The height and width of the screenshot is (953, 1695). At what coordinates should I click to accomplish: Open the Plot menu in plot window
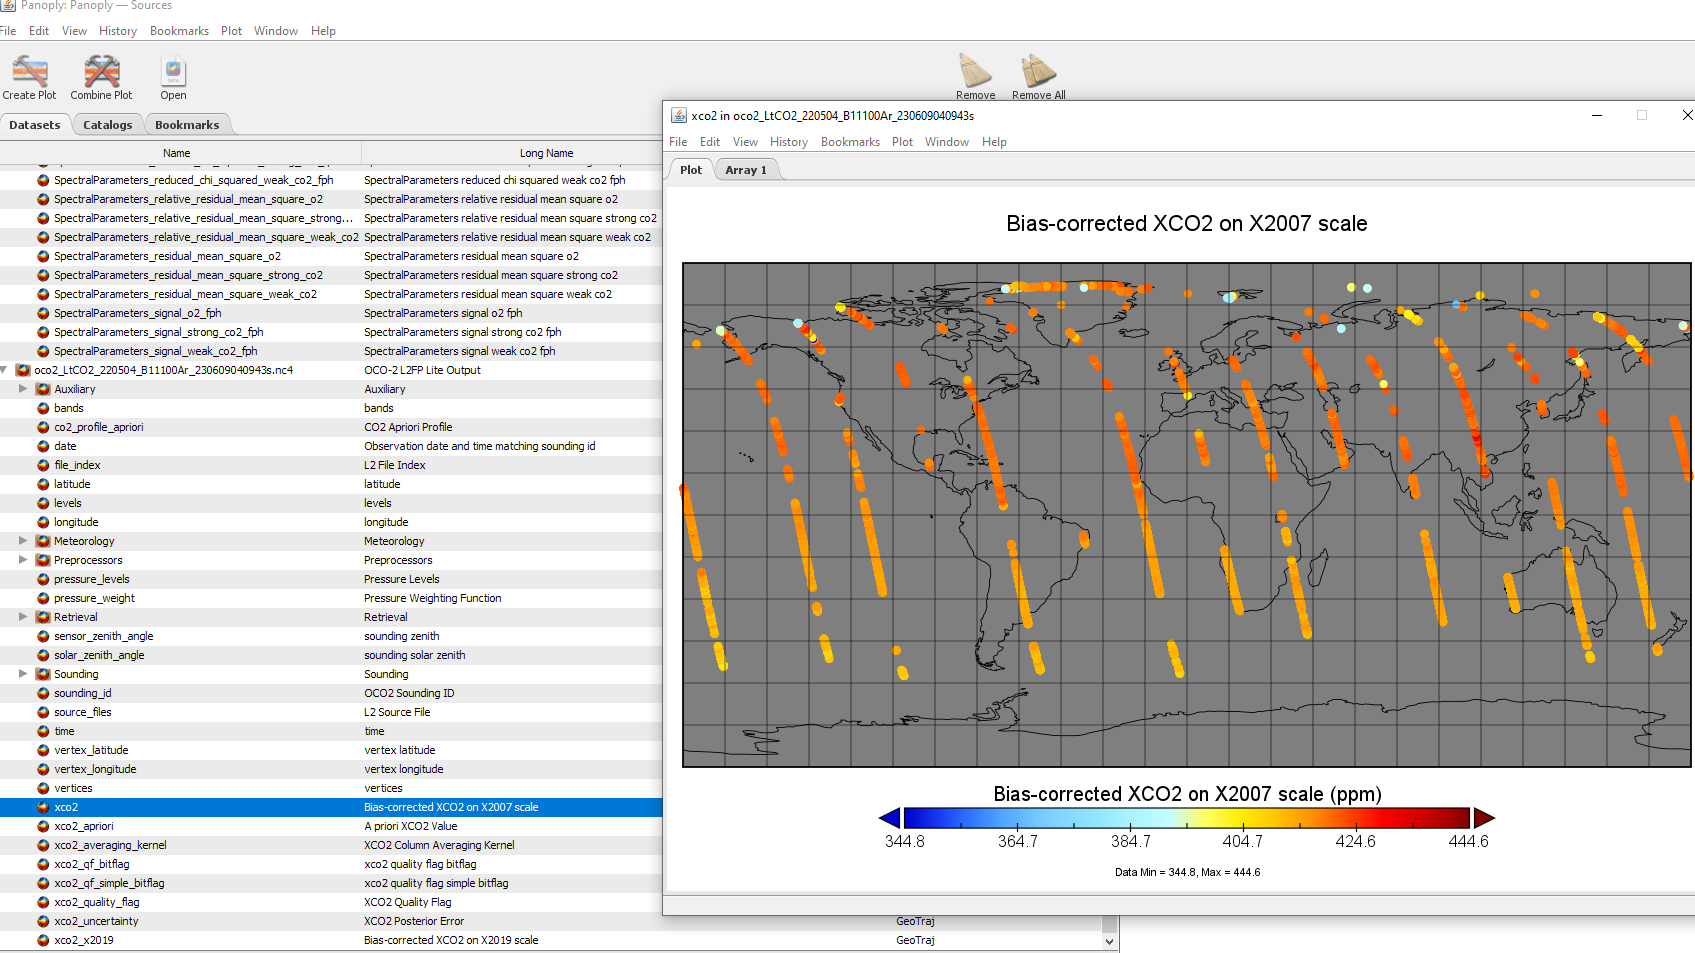pos(902,142)
